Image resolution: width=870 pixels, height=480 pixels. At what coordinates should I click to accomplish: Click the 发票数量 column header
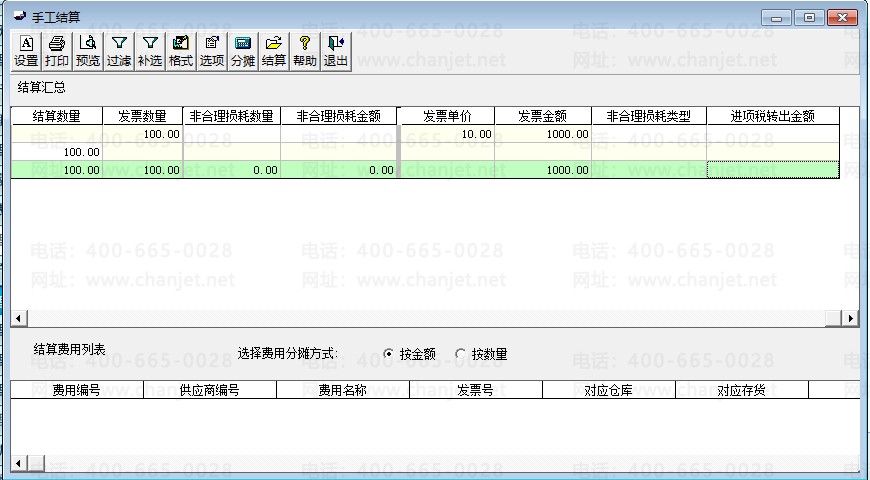(x=143, y=116)
